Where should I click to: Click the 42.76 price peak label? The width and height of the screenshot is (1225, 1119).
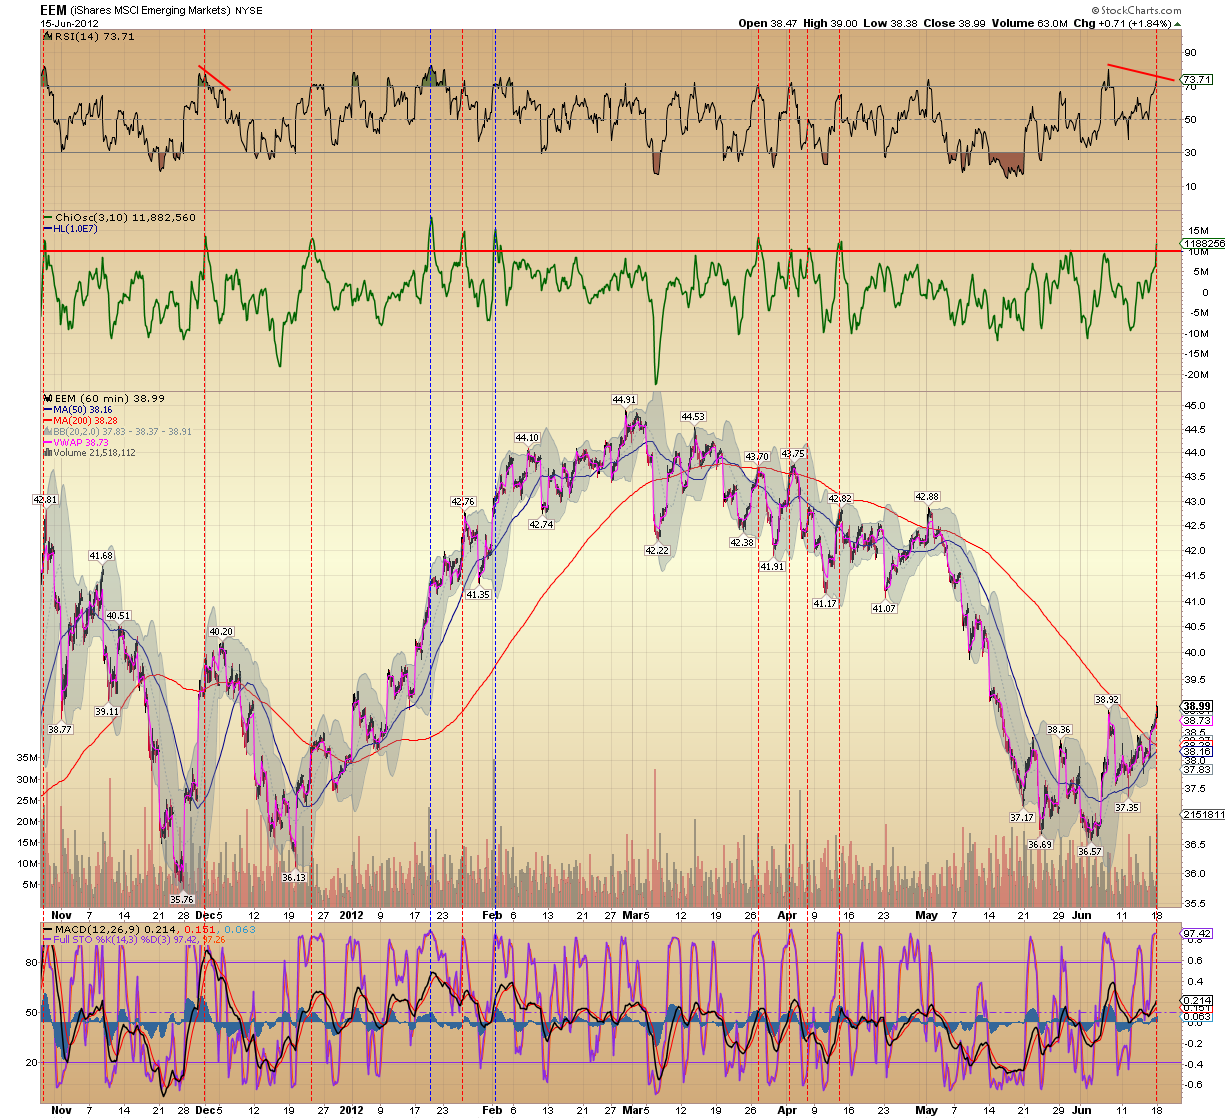[463, 502]
